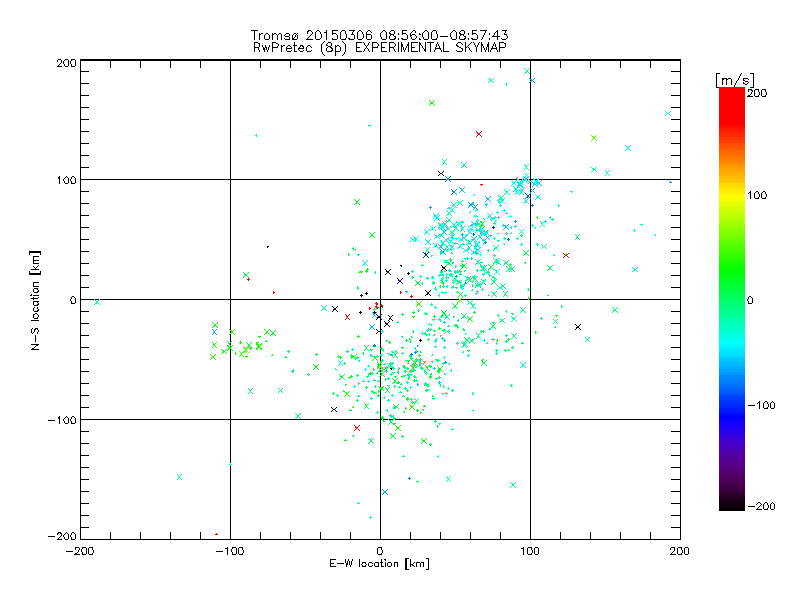Pick the red band of the velocity colorbar
The image size is (800, 600).
point(732,105)
